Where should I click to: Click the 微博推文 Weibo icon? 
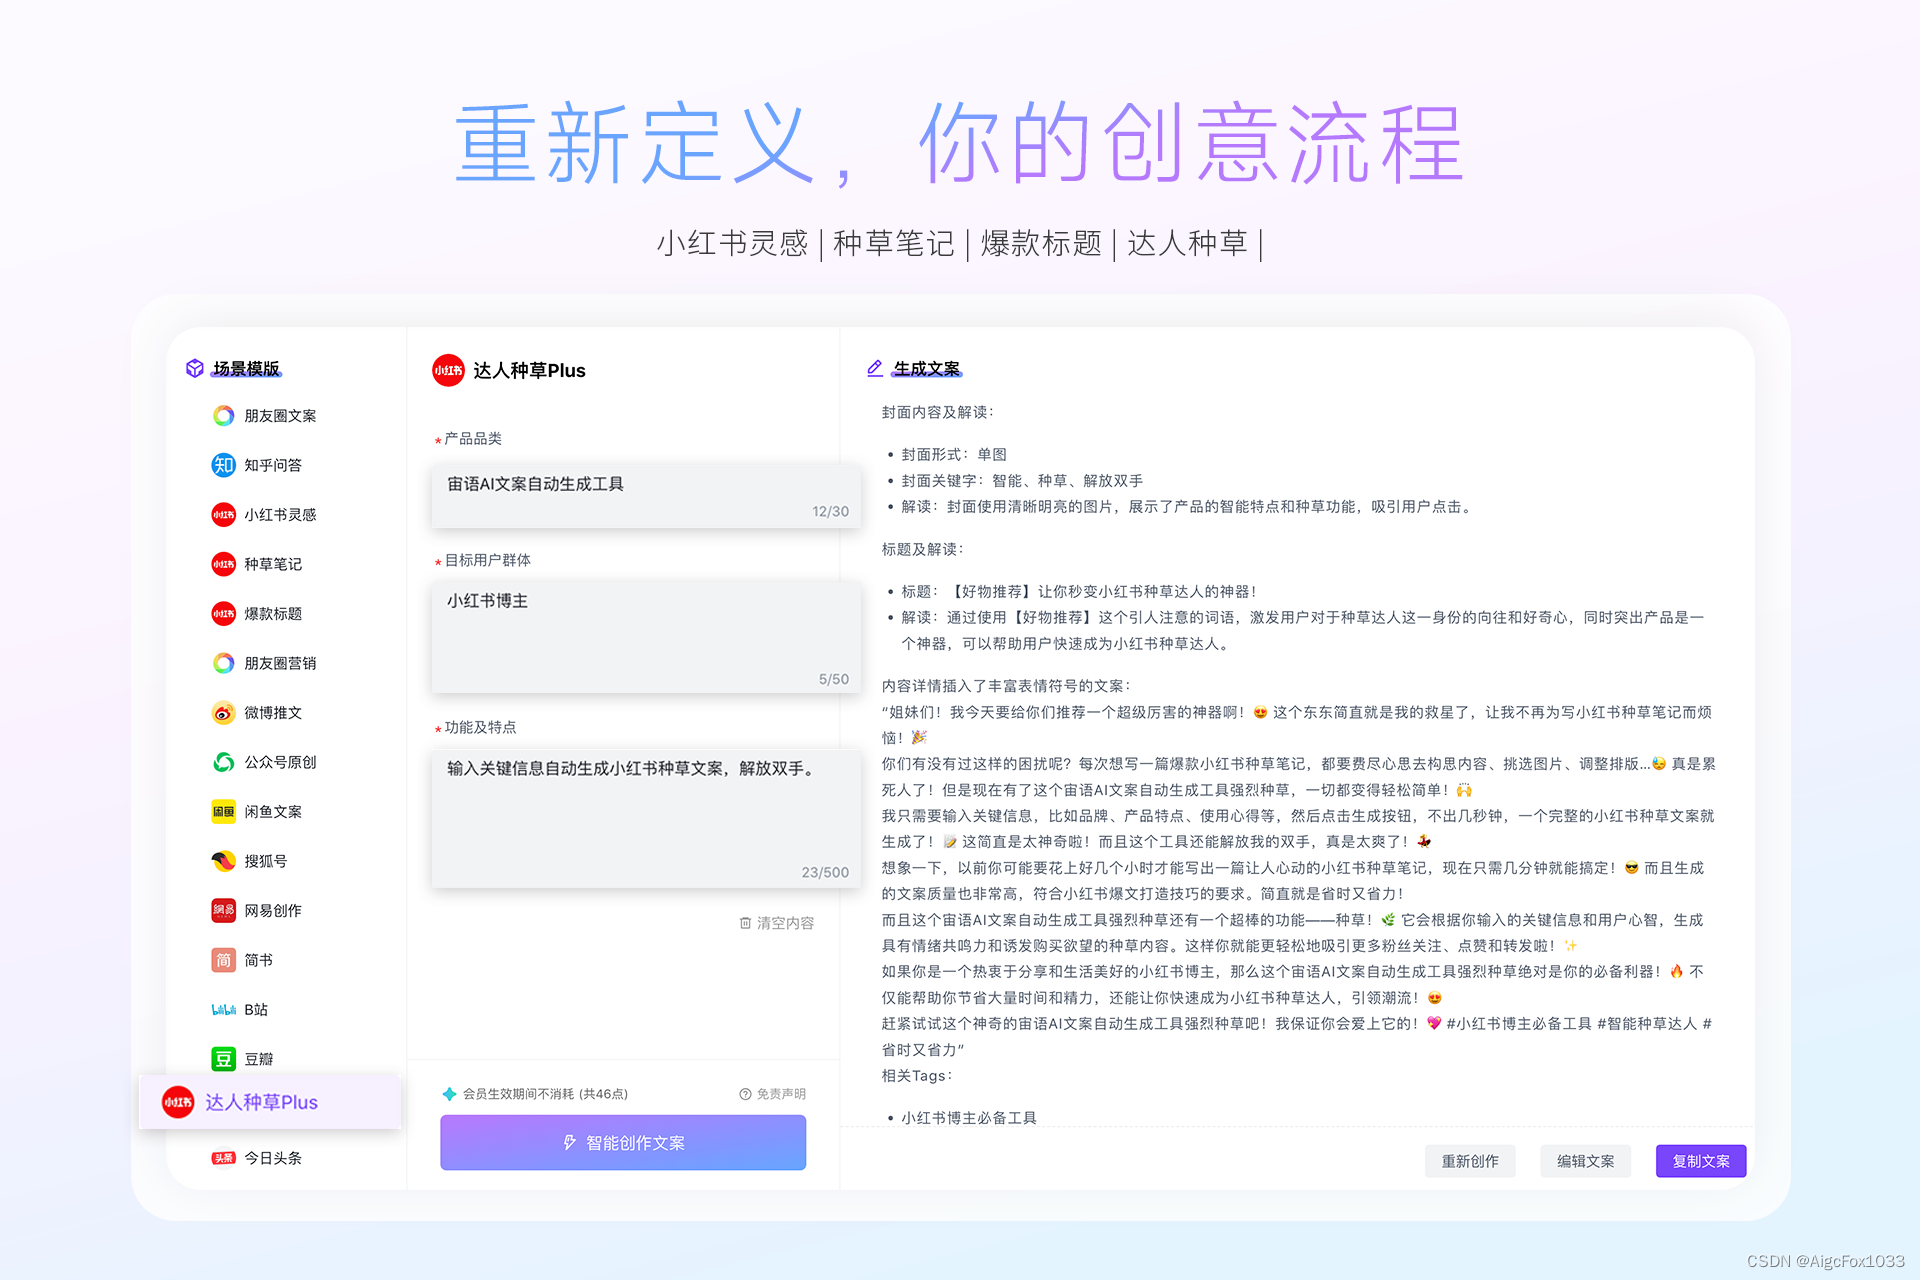click(x=223, y=713)
